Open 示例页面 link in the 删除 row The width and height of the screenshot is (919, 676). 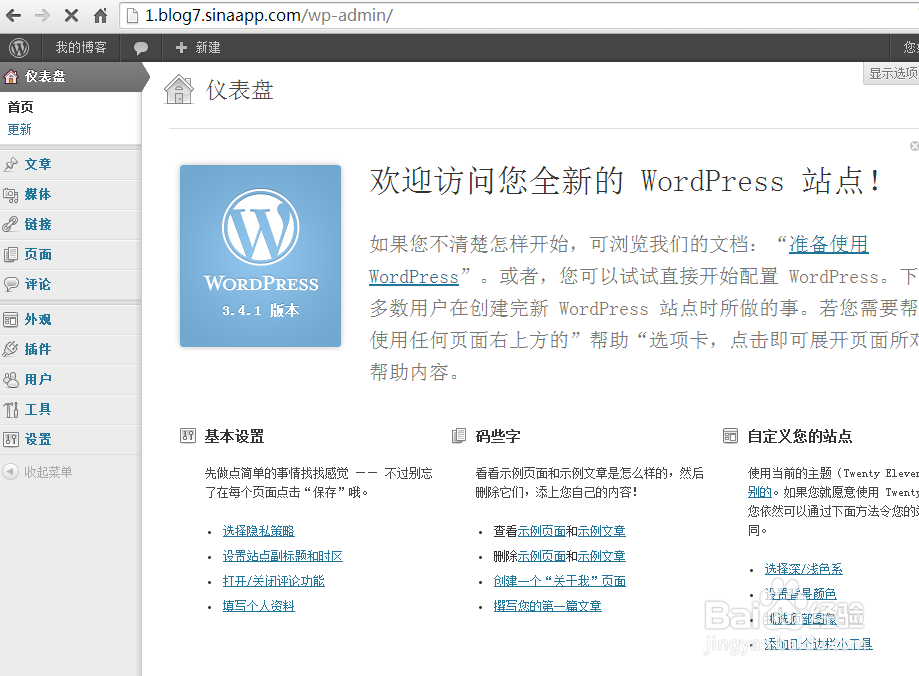(542, 556)
